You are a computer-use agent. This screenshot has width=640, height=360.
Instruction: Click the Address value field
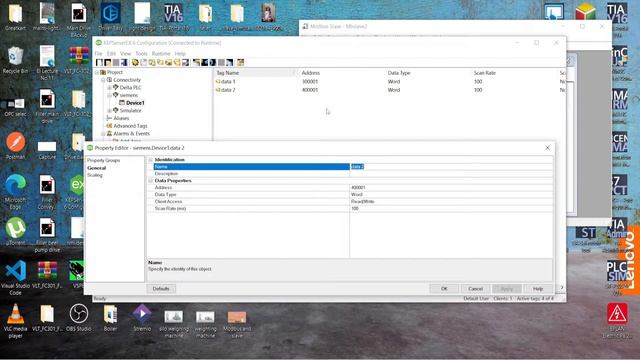(x=451, y=187)
